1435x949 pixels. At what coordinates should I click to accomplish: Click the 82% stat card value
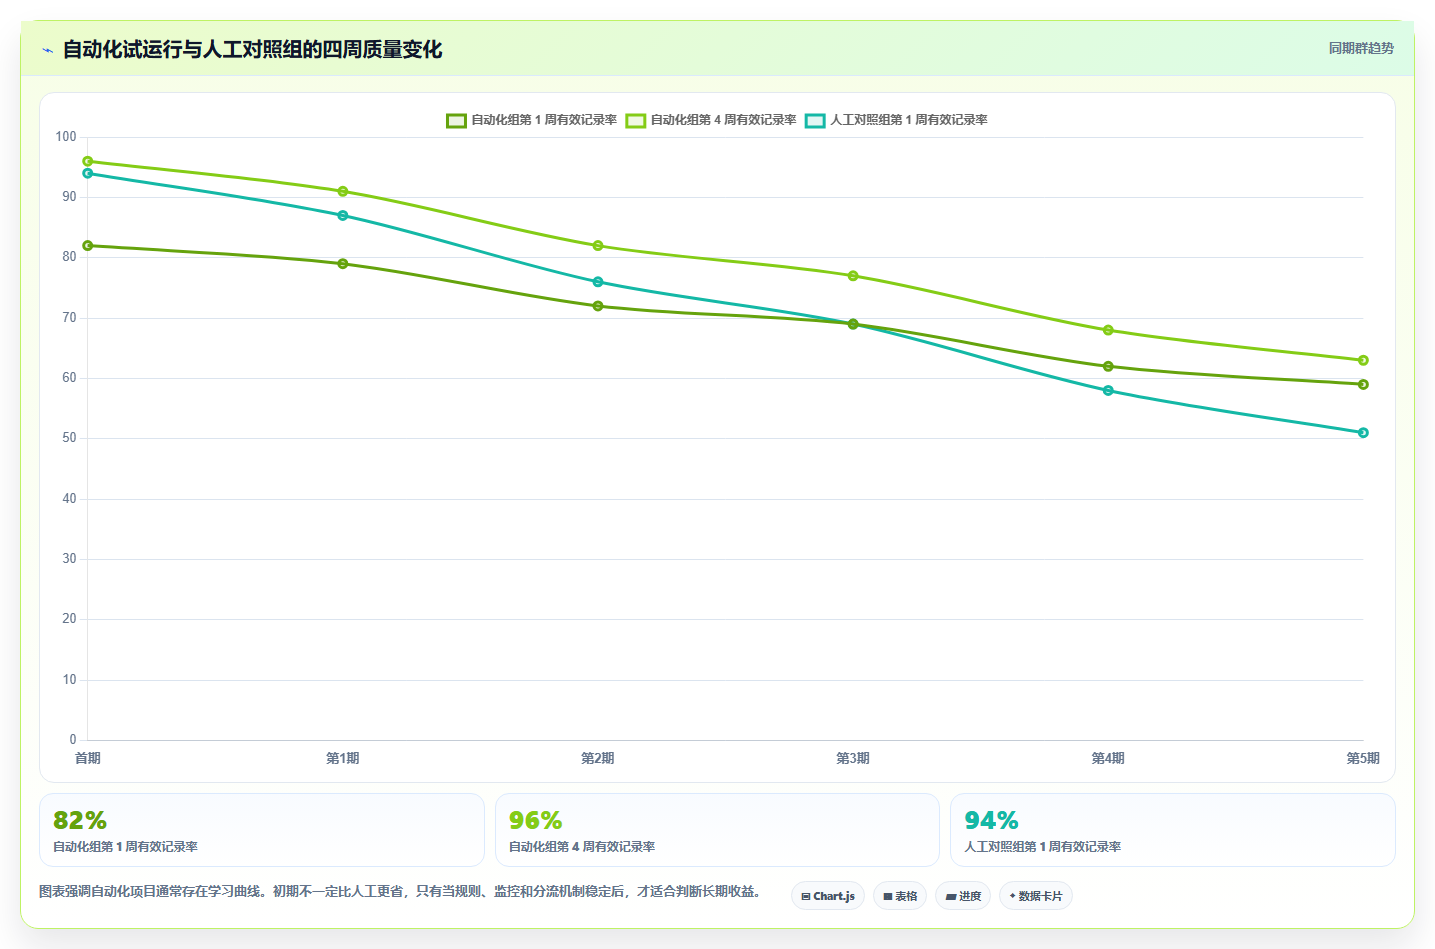80,821
